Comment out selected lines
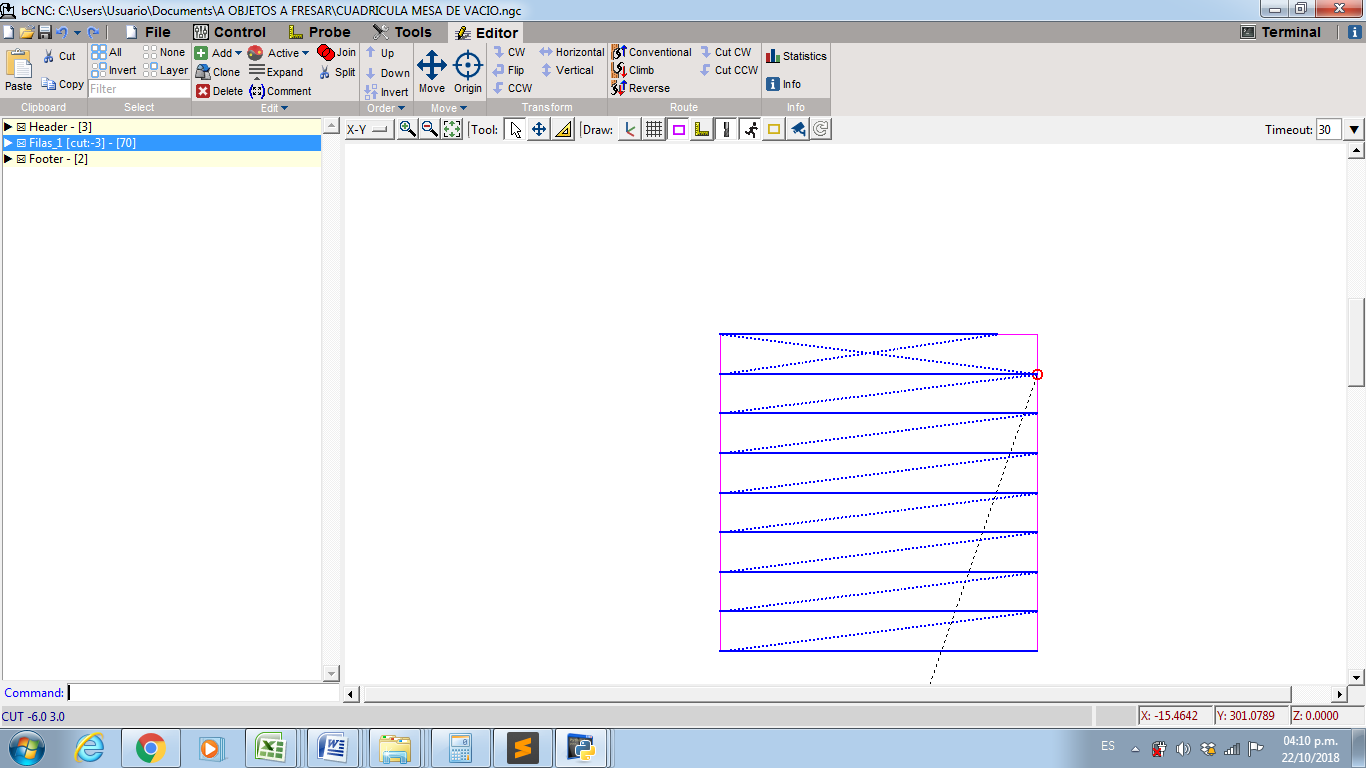The width and height of the screenshot is (1366, 768). click(x=281, y=91)
